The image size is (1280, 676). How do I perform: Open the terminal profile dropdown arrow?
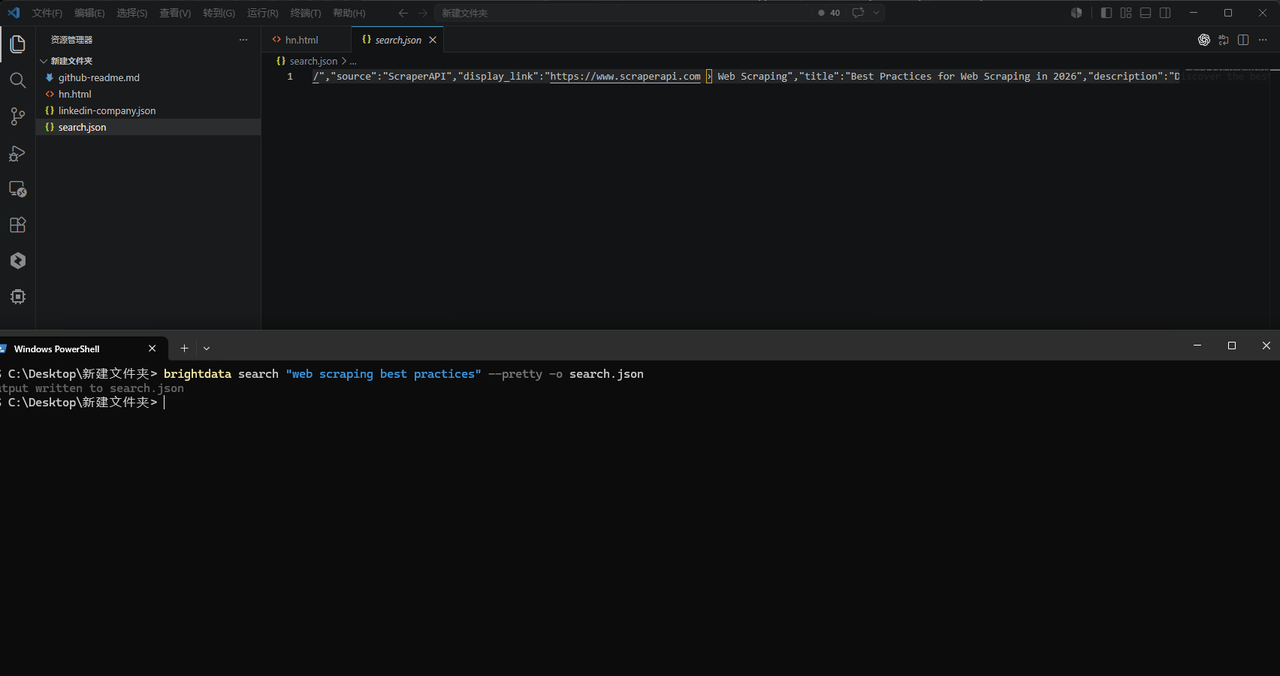(207, 348)
